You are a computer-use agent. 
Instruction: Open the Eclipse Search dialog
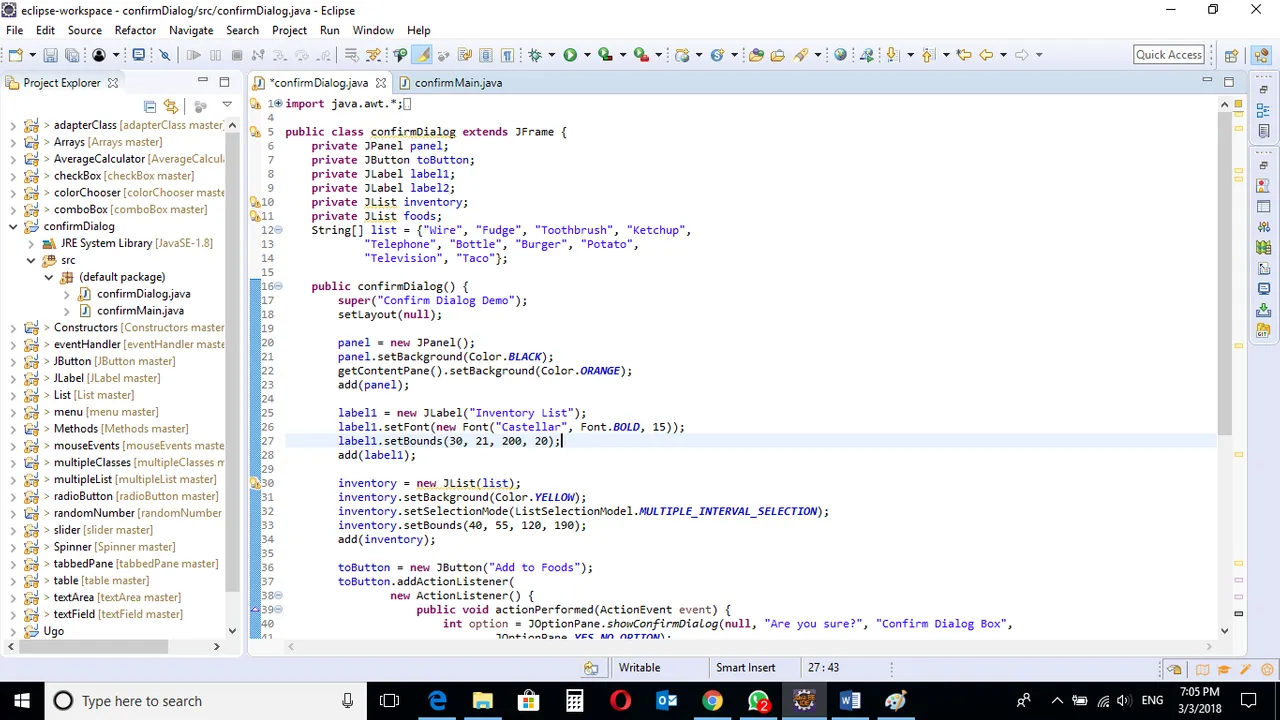(242, 30)
